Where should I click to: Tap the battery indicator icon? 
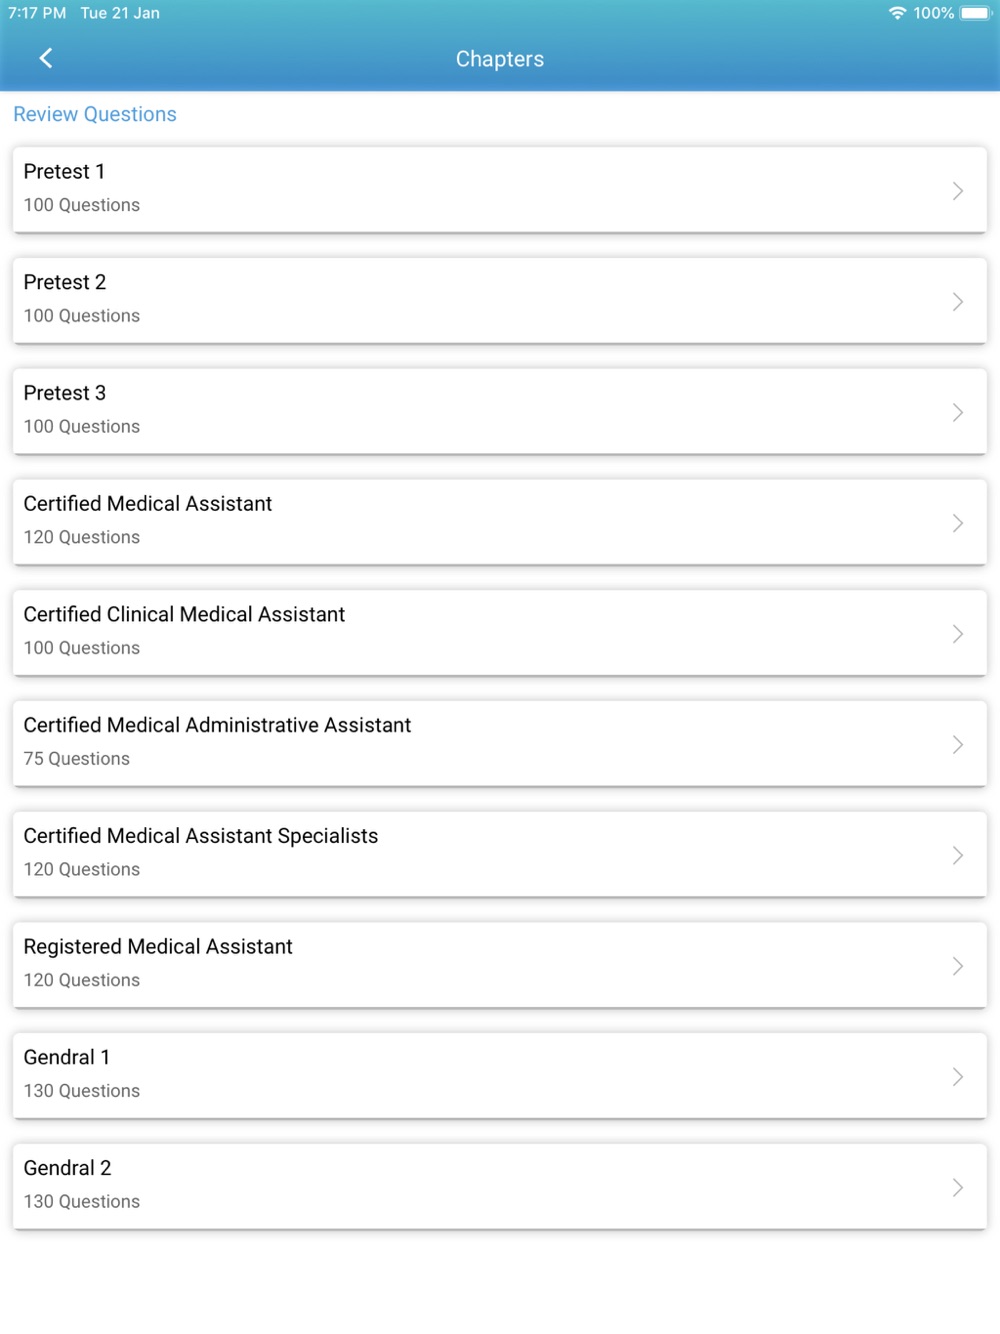(975, 13)
